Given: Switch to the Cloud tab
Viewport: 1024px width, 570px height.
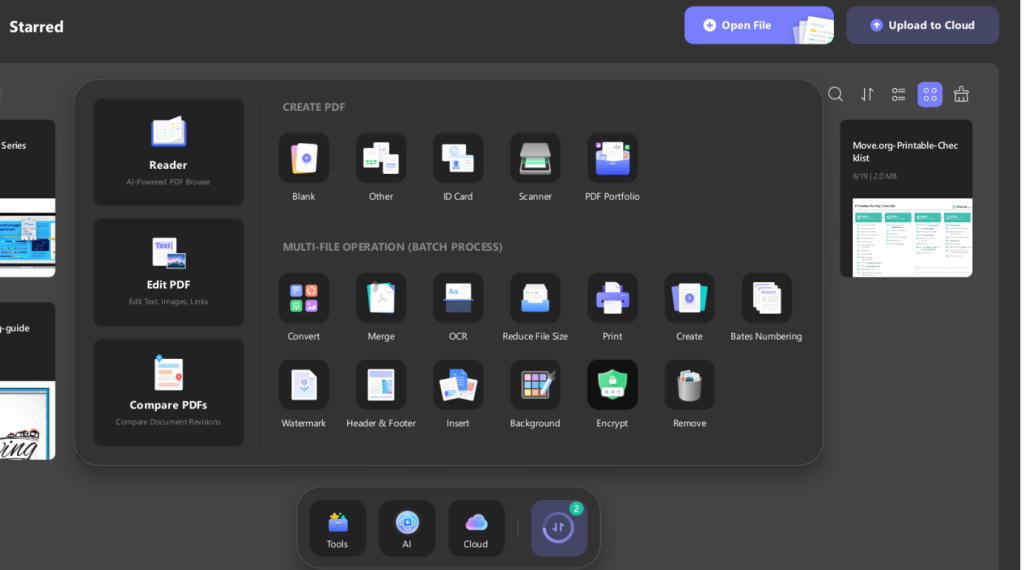Looking at the screenshot, I should (x=476, y=528).
